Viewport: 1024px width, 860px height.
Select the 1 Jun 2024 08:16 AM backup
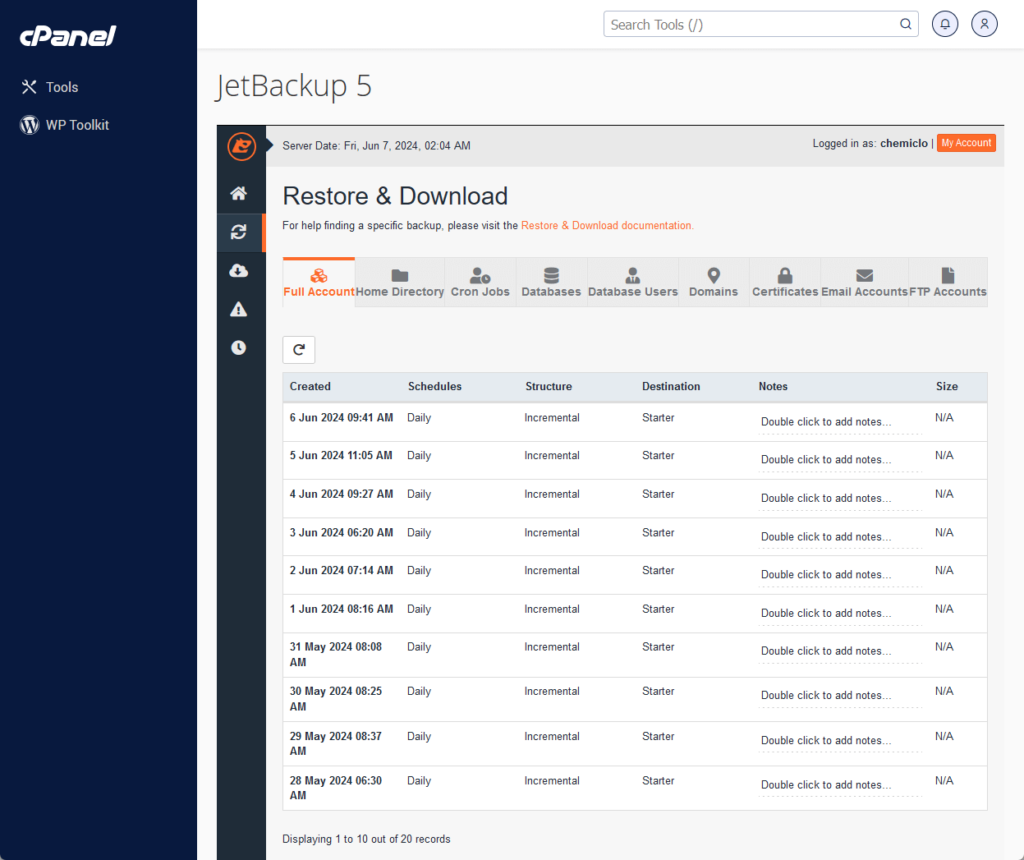pyautogui.click(x=635, y=613)
